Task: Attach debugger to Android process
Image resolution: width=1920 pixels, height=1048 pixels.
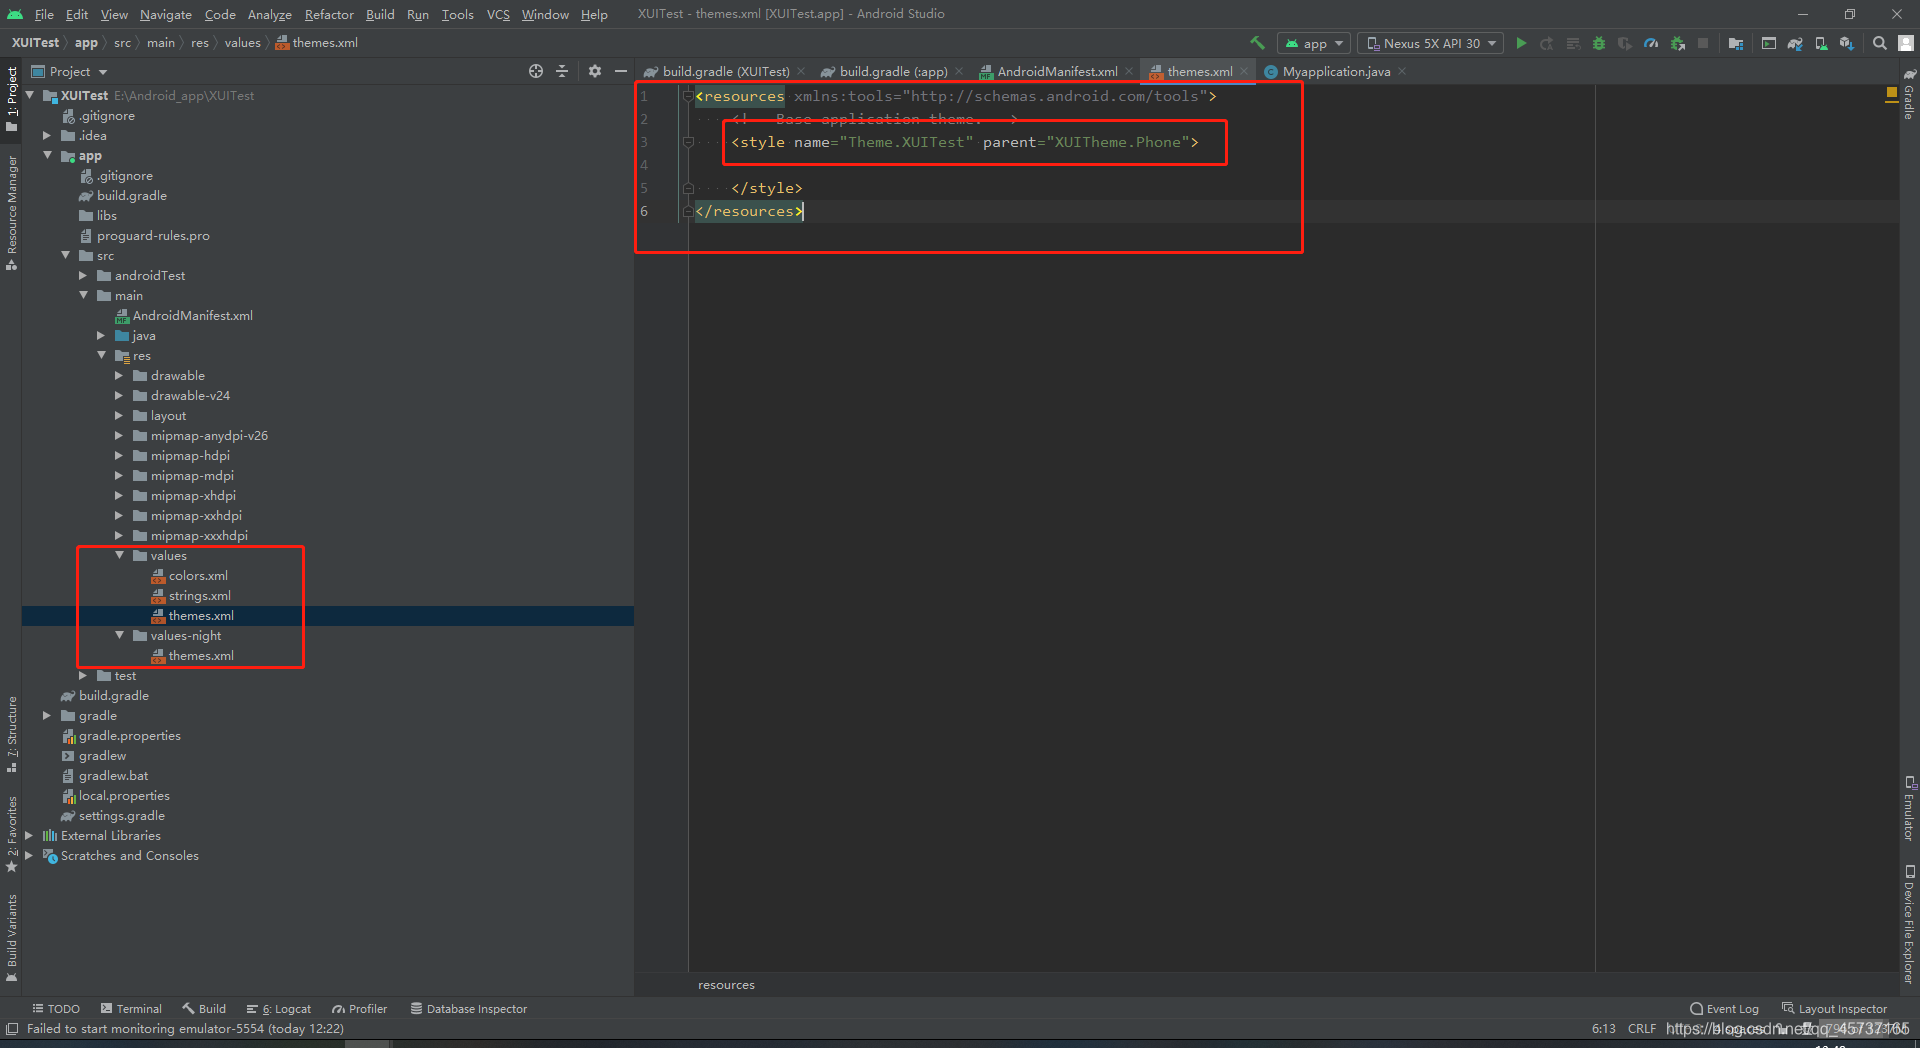Action: (x=1678, y=43)
